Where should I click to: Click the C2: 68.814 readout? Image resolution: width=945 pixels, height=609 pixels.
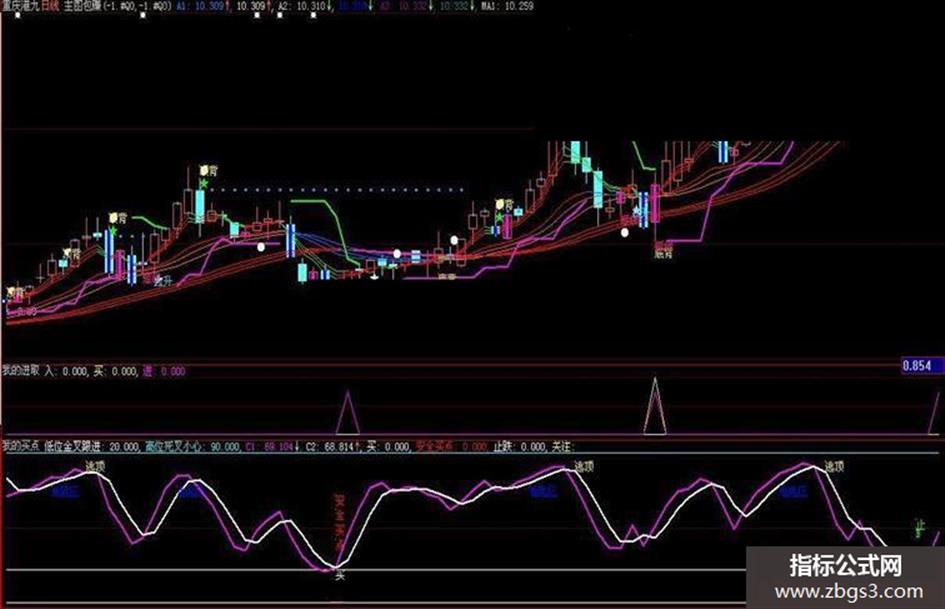point(332,447)
